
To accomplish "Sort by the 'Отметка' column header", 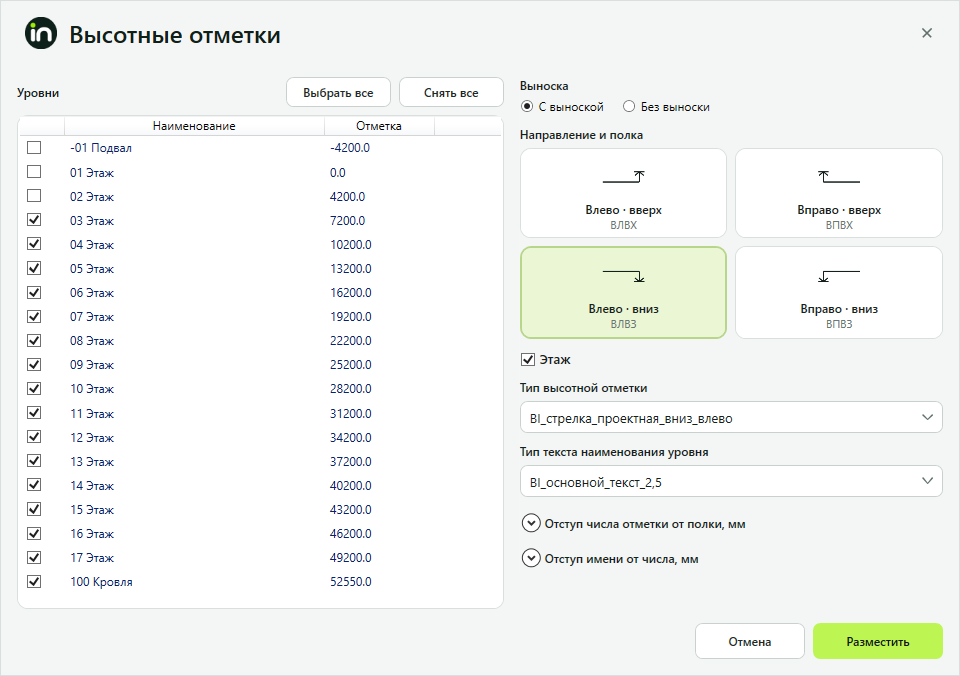I will point(379,126).
